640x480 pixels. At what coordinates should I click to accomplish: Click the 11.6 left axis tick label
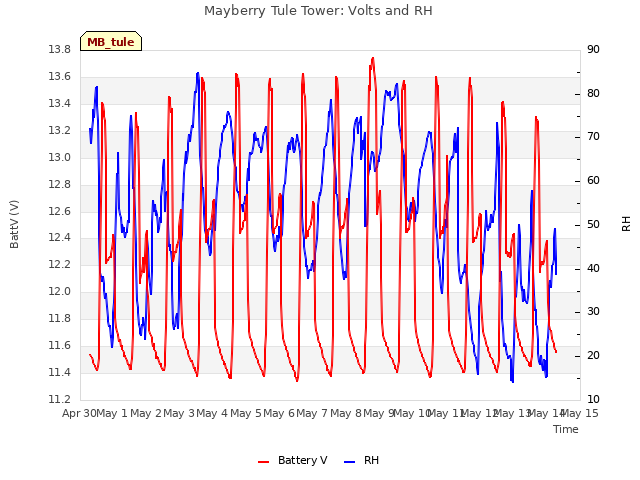60,345
